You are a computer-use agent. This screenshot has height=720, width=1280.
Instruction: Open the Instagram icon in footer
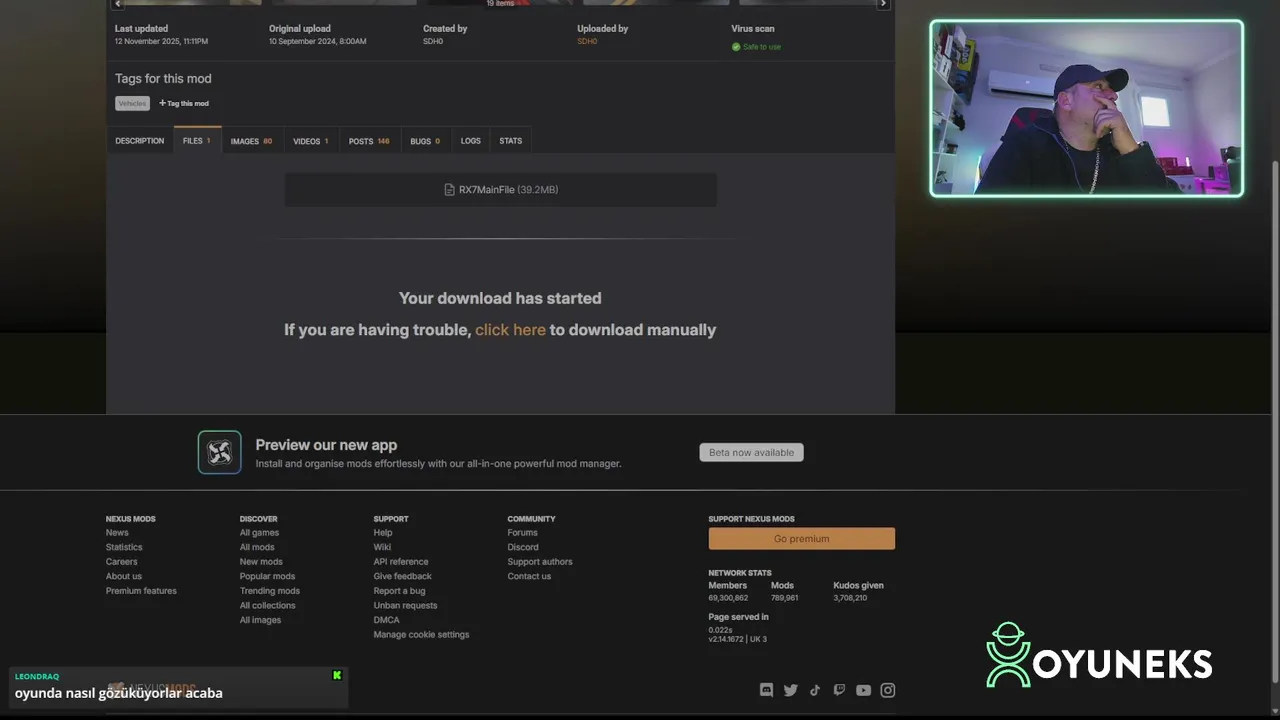click(x=887, y=690)
